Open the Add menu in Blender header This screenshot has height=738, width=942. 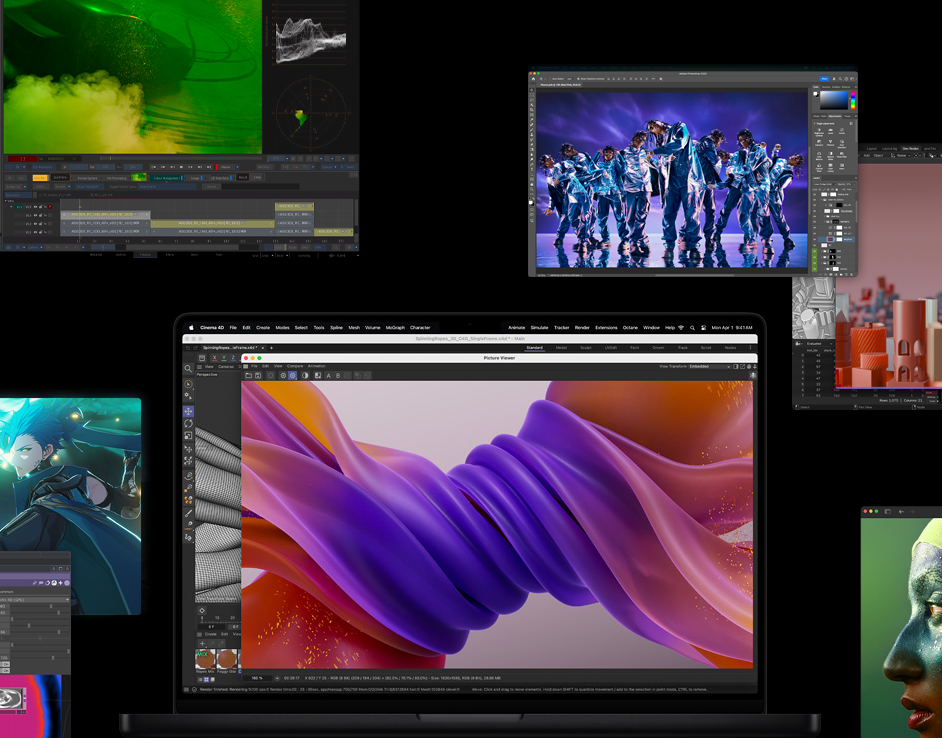pos(867,156)
